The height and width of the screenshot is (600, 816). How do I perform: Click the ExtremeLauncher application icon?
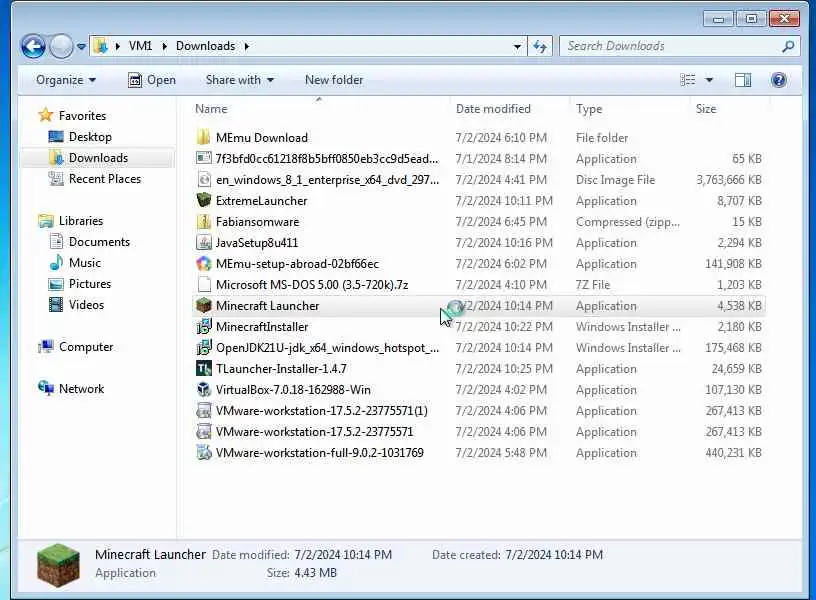[x=203, y=200]
